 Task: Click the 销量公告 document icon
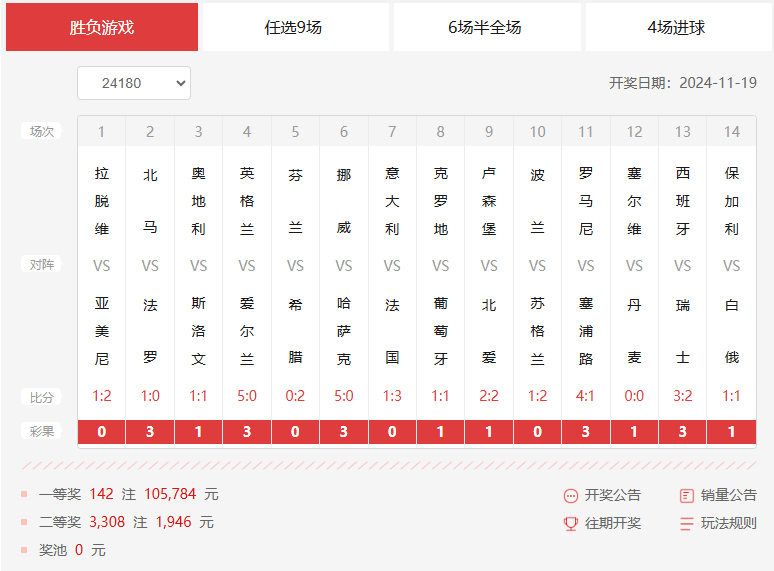coord(686,495)
